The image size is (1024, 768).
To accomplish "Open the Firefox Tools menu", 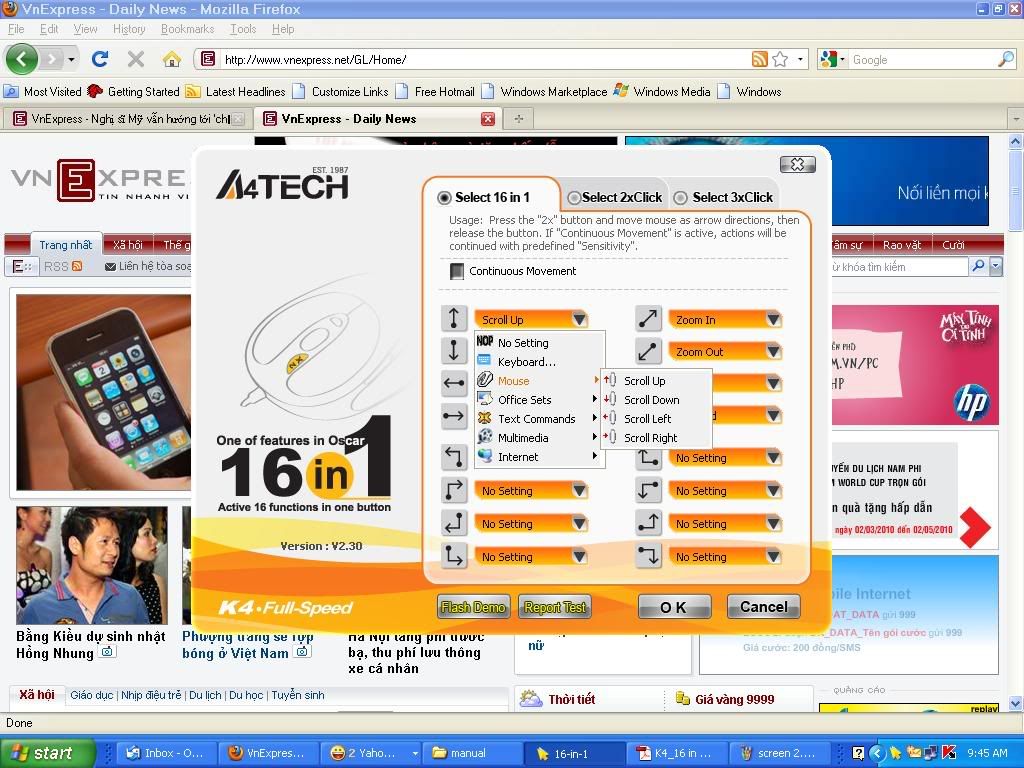I will (243, 29).
